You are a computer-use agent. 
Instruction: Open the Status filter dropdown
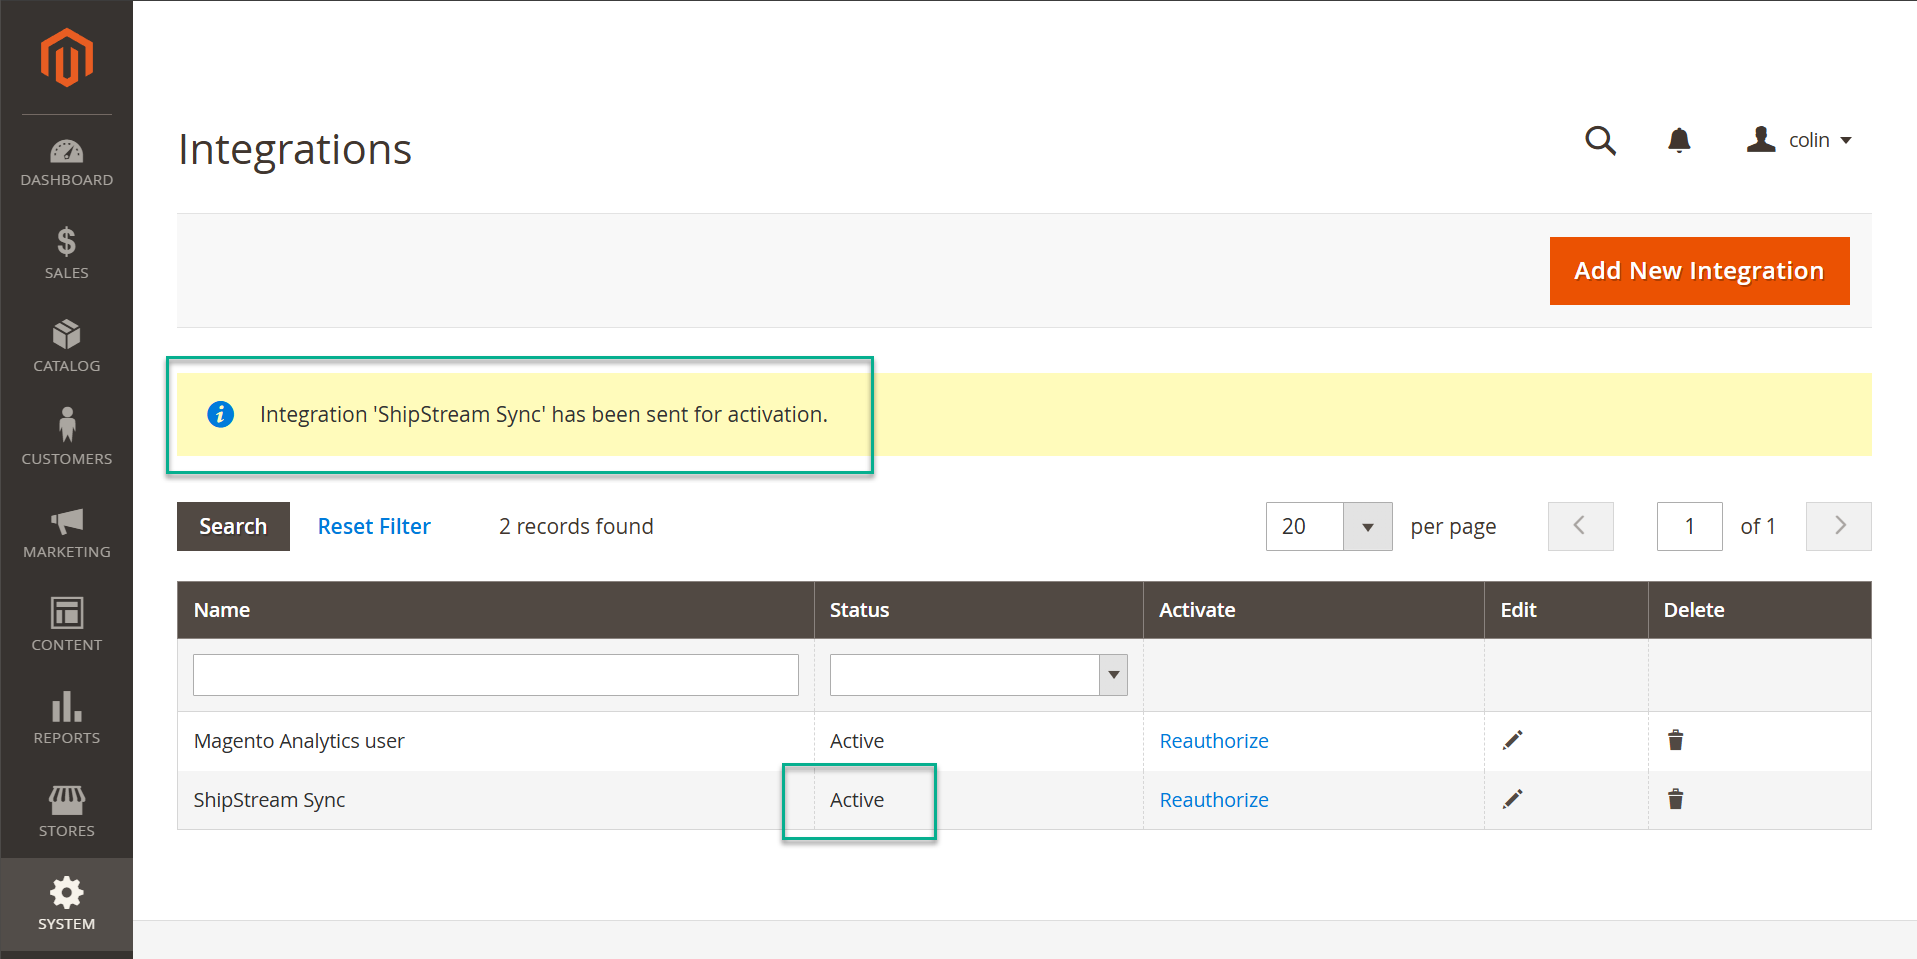[1113, 675]
